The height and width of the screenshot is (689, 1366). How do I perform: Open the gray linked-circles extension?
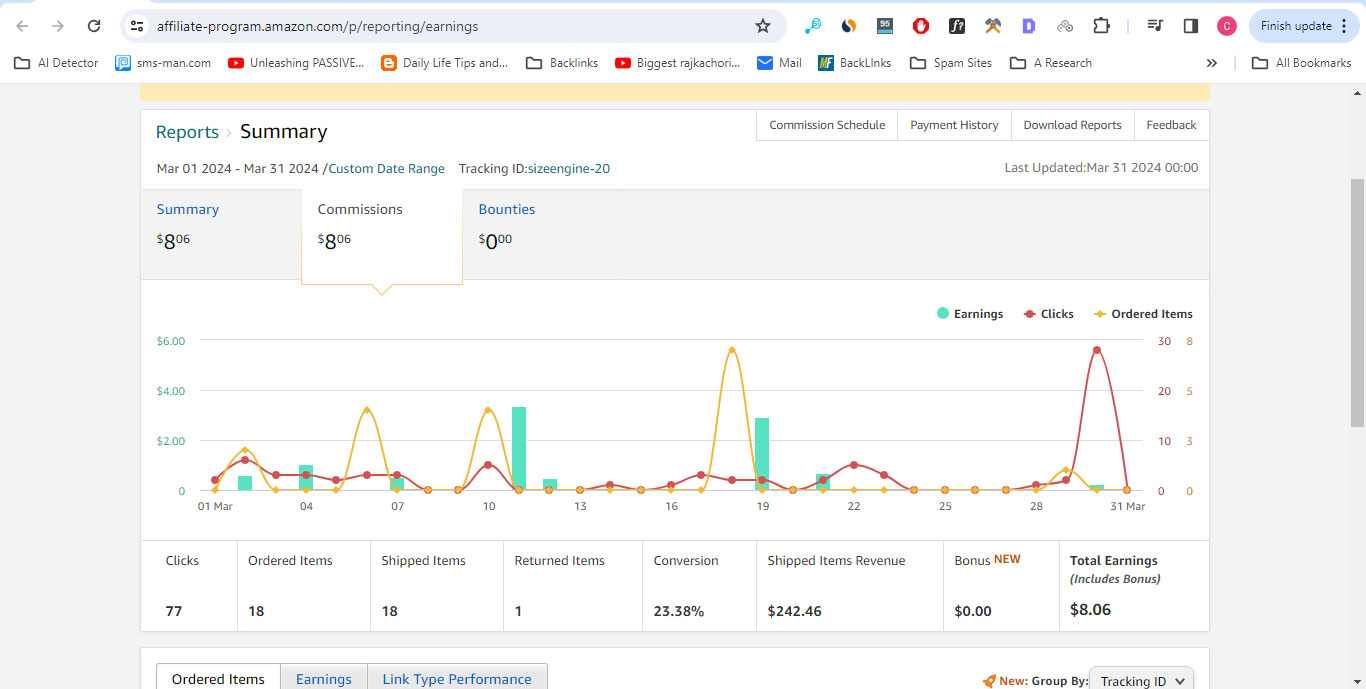click(x=1065, y=26)
